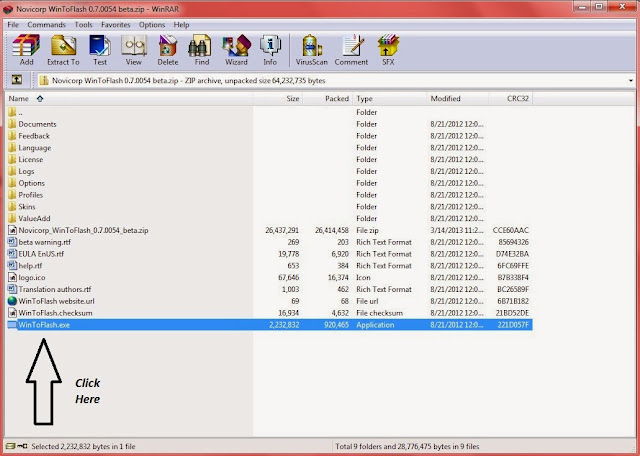Select the beta warning.rtf file
640x456 pixels.
tap(269, 242)
